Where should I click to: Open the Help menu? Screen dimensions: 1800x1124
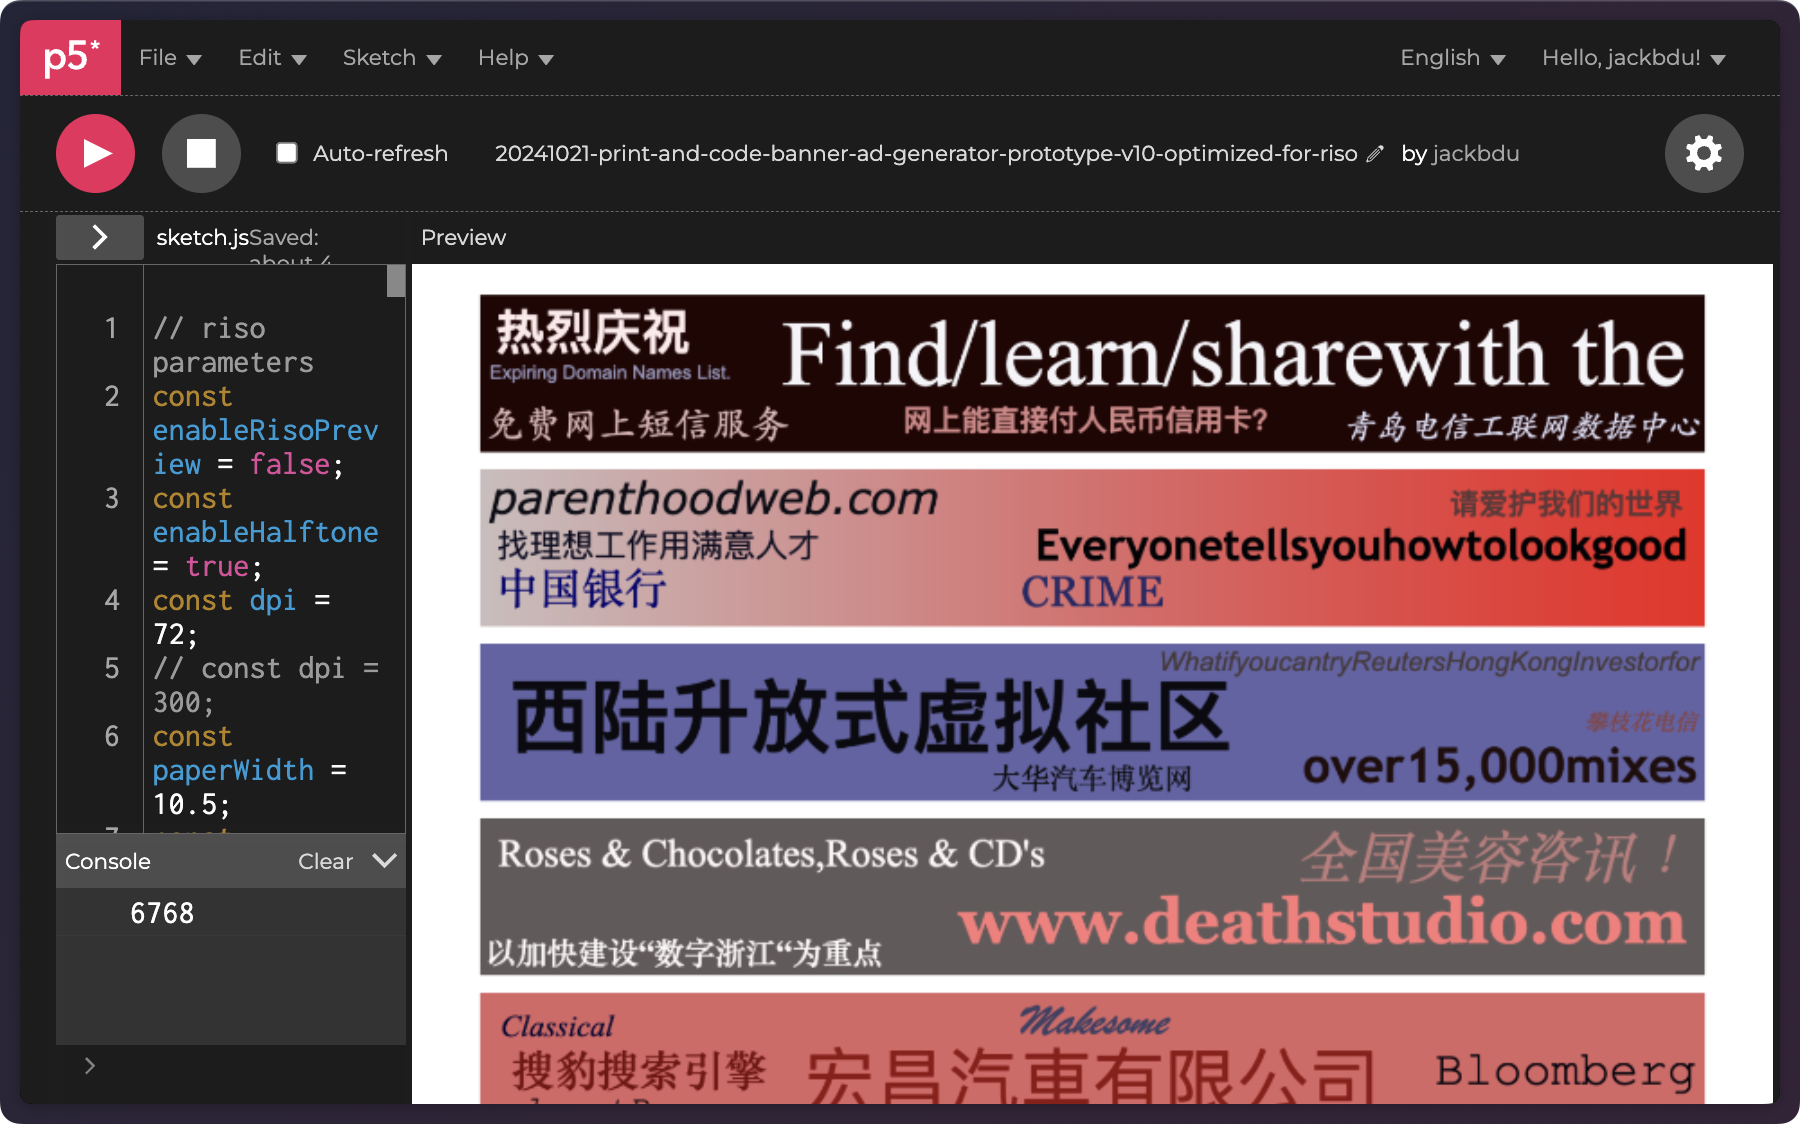pos(514,58)
